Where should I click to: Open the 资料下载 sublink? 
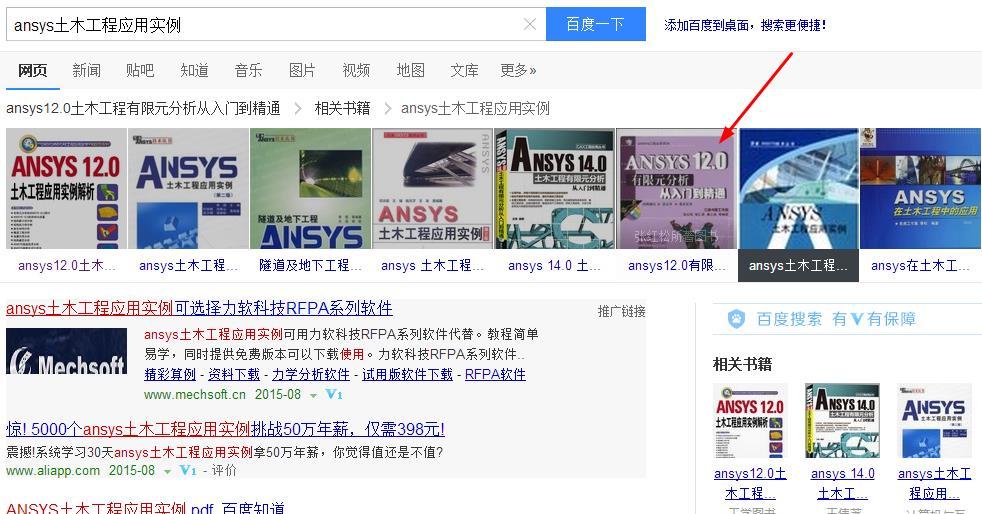point(234,374)
